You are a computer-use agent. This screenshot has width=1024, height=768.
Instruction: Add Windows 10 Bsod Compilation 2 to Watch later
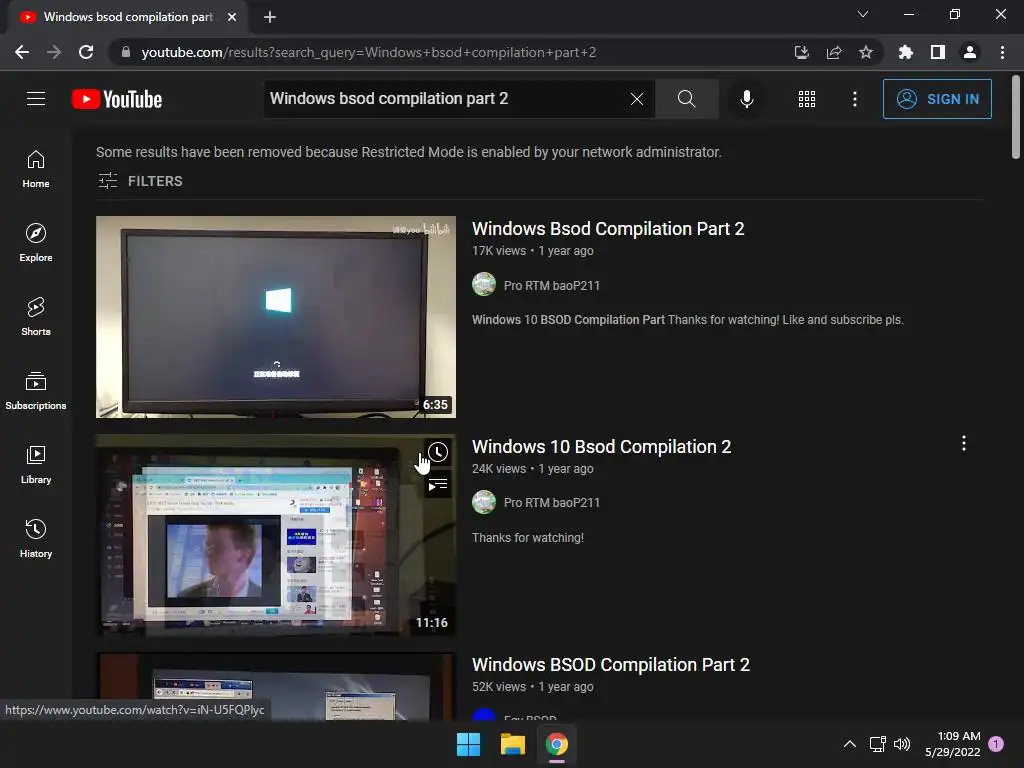[438, 452]
